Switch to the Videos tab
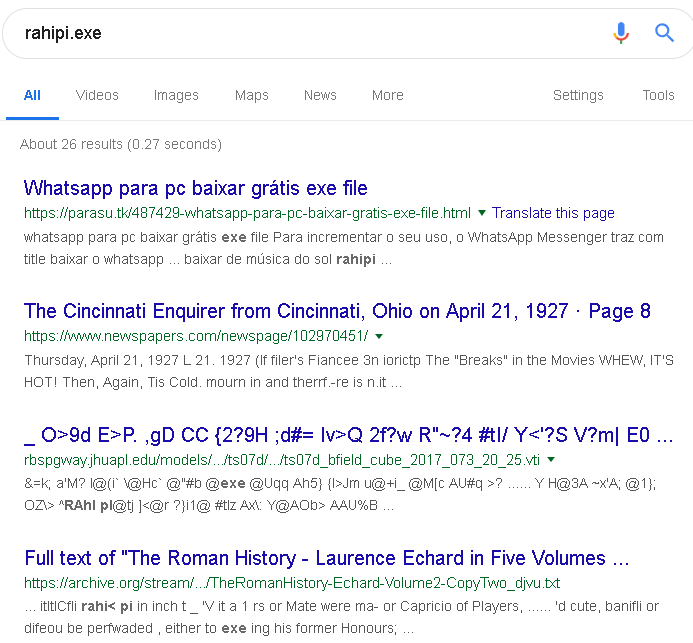 pos(97,95)
